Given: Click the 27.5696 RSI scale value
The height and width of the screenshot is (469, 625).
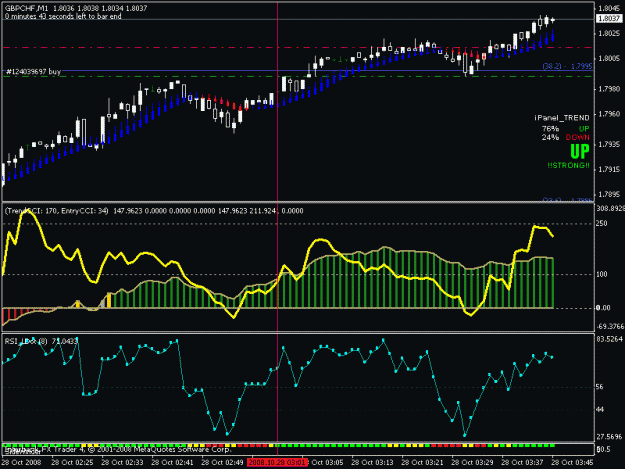Looking at the screenshot, I should (x=609, y=437).
